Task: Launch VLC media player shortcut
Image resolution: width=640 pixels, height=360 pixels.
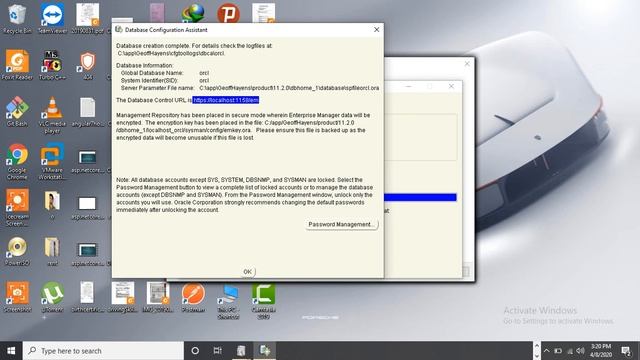Action: pyautogui.click(x=52, y=115)
